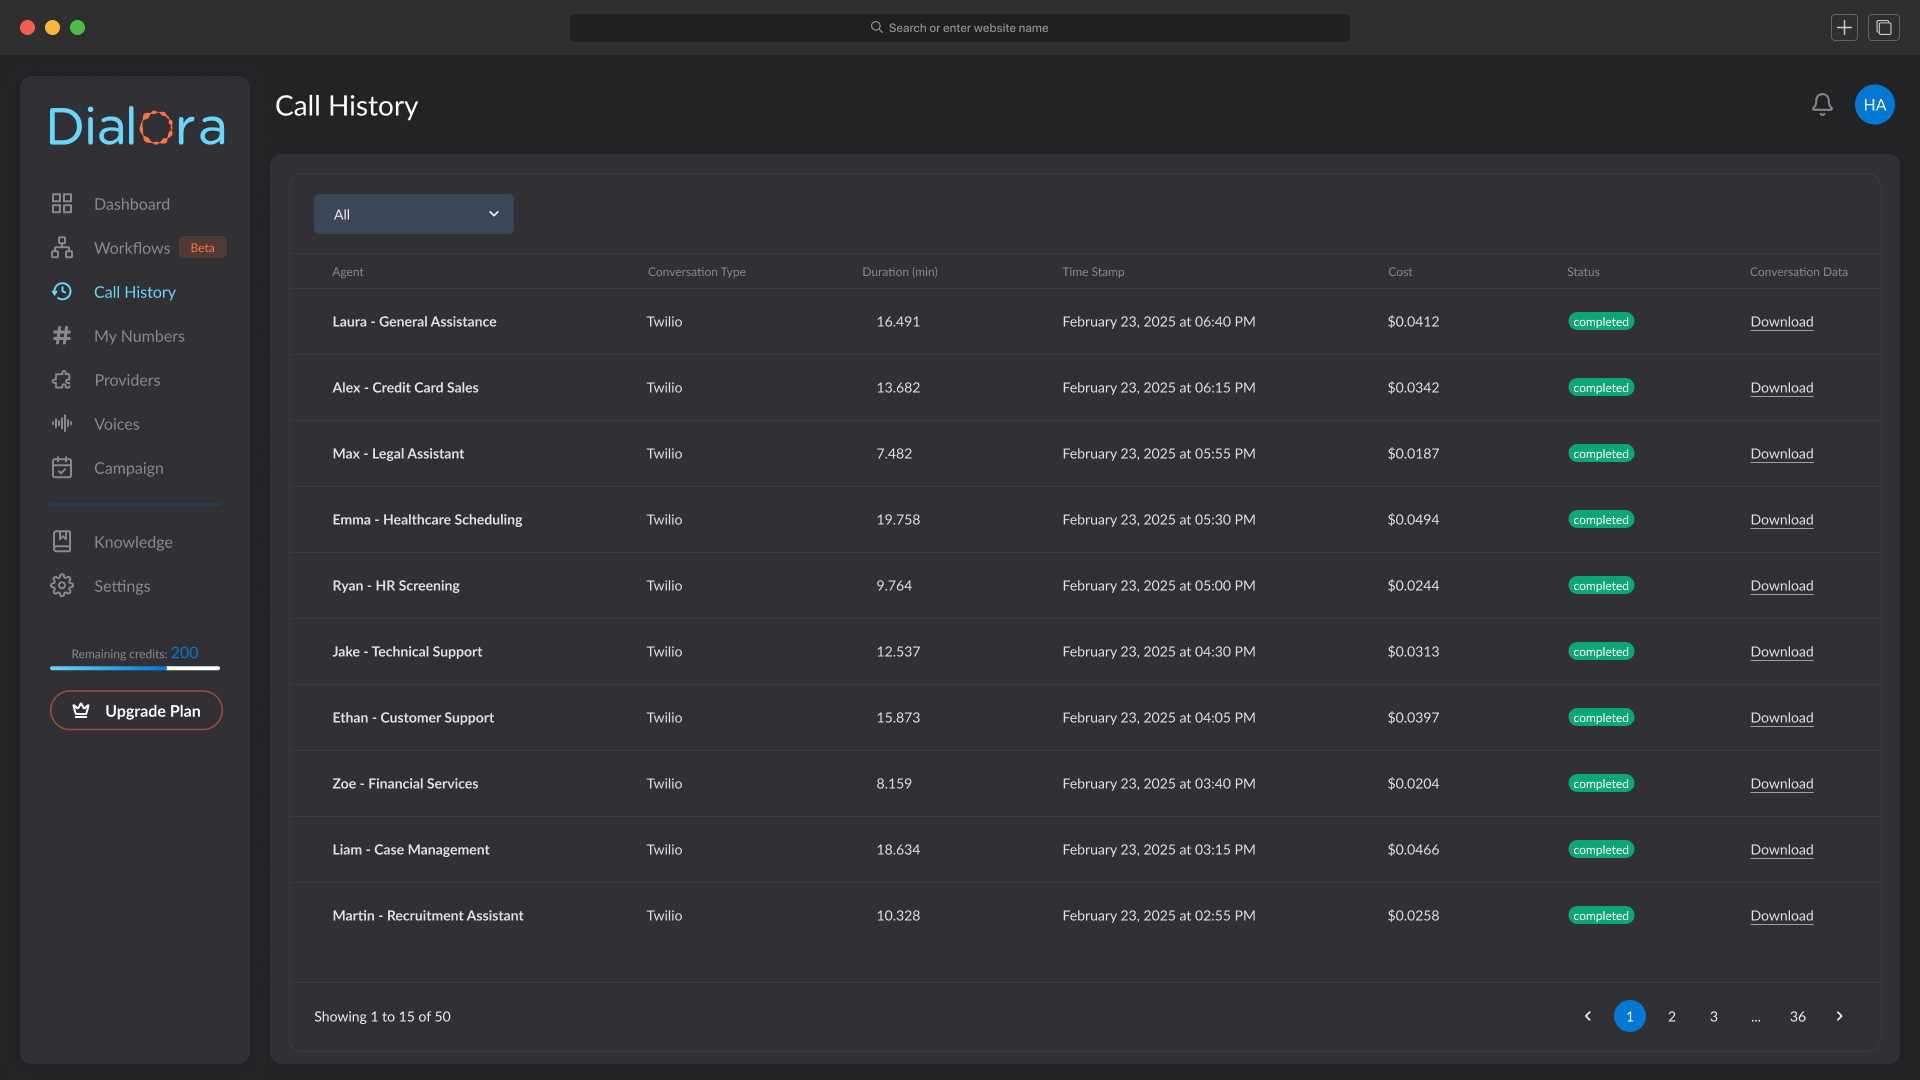Open the HA user avatar
This screenshot has height=1080, width=1920.
pyautogui.click(x=1874, y=105)
